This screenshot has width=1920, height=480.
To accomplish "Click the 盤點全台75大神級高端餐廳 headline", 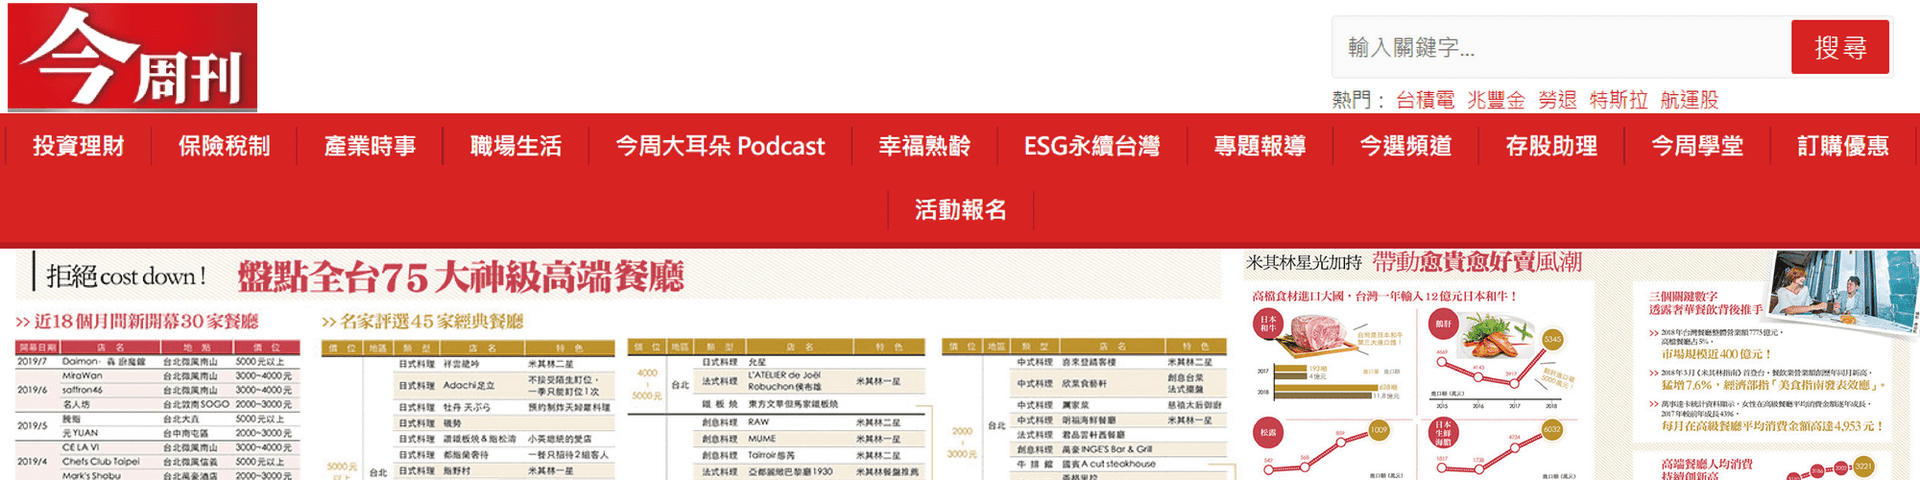I will [461, 277].
